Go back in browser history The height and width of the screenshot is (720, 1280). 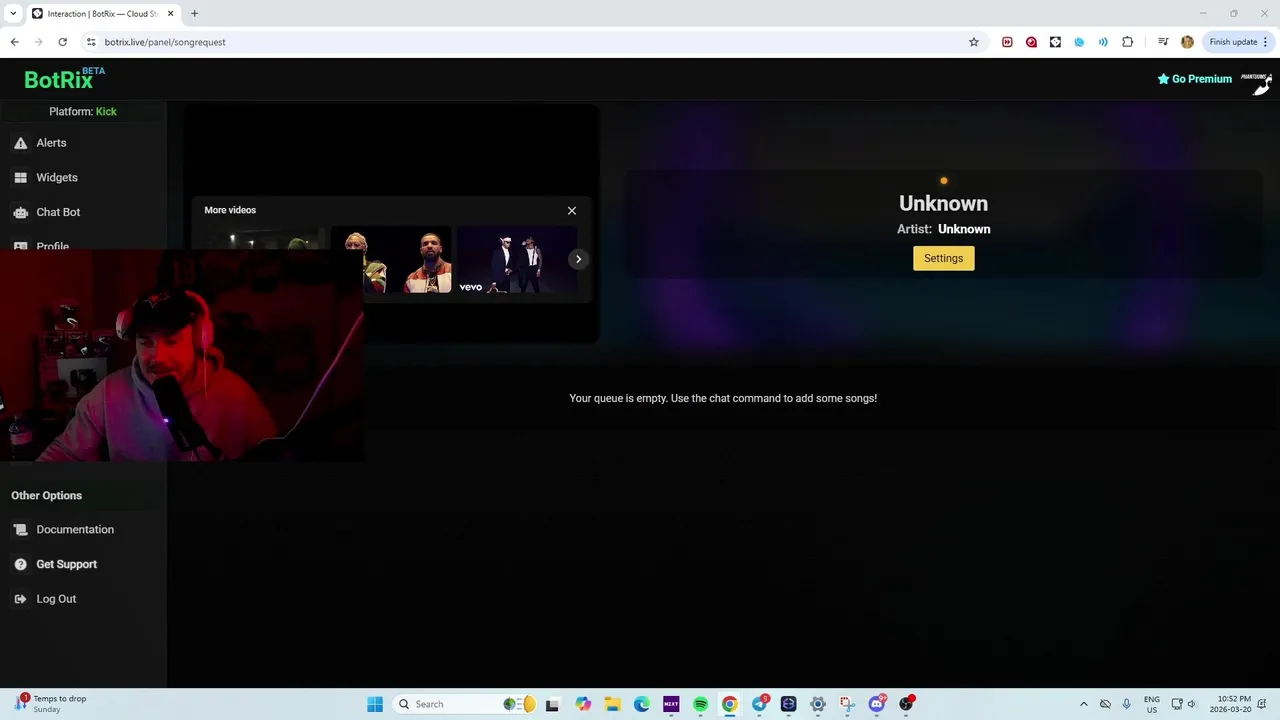tap(14, 42)
